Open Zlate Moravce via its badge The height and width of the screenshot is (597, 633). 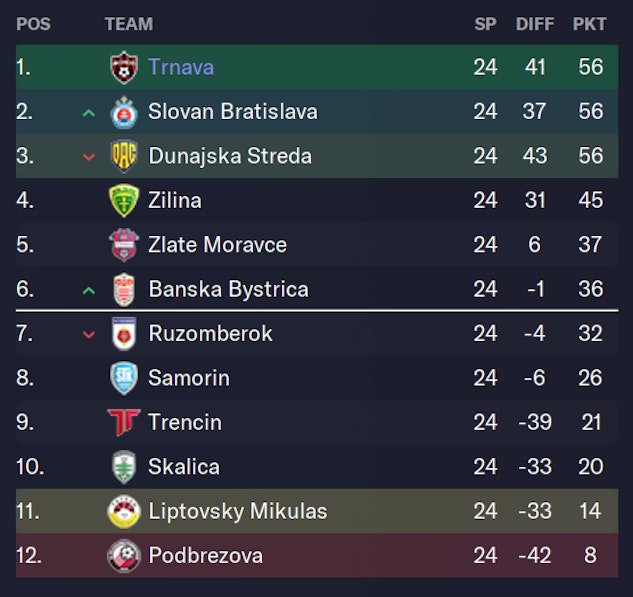click(123, 245)
